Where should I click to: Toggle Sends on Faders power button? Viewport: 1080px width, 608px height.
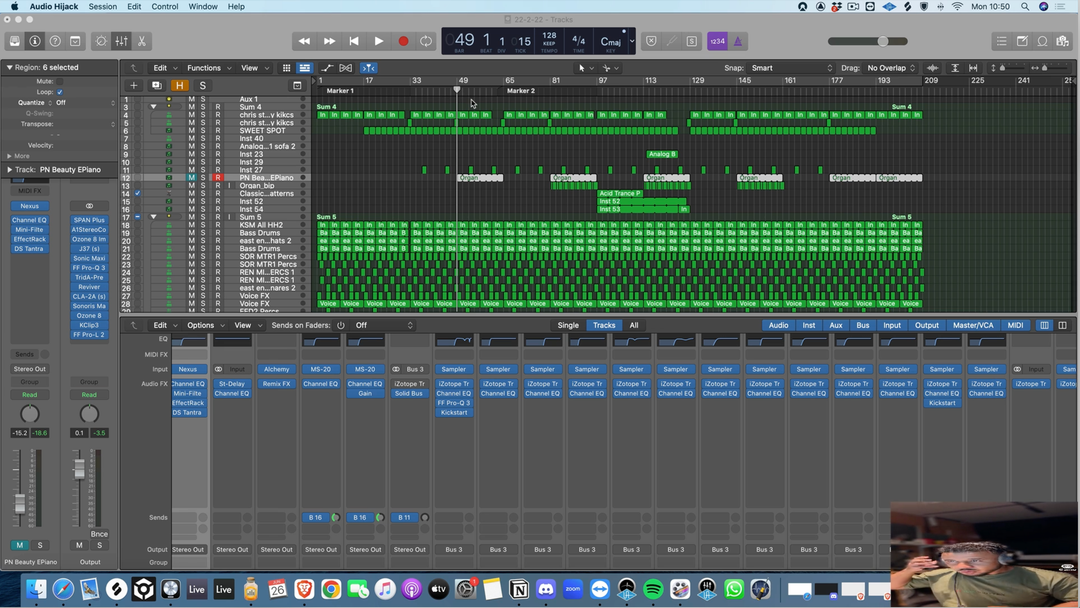coord(341,325)
